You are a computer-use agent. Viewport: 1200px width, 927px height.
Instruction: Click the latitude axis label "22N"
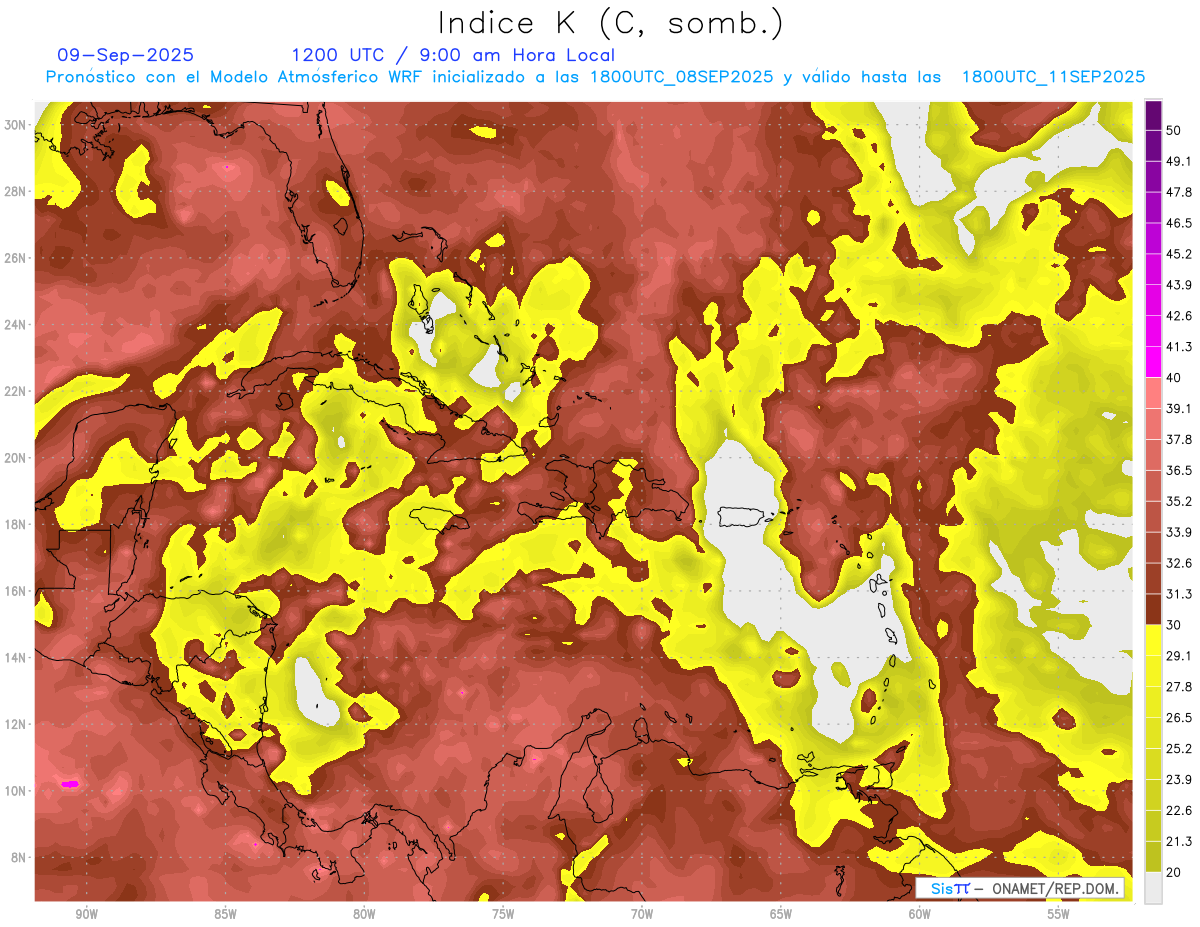click(x=15, y=391)
